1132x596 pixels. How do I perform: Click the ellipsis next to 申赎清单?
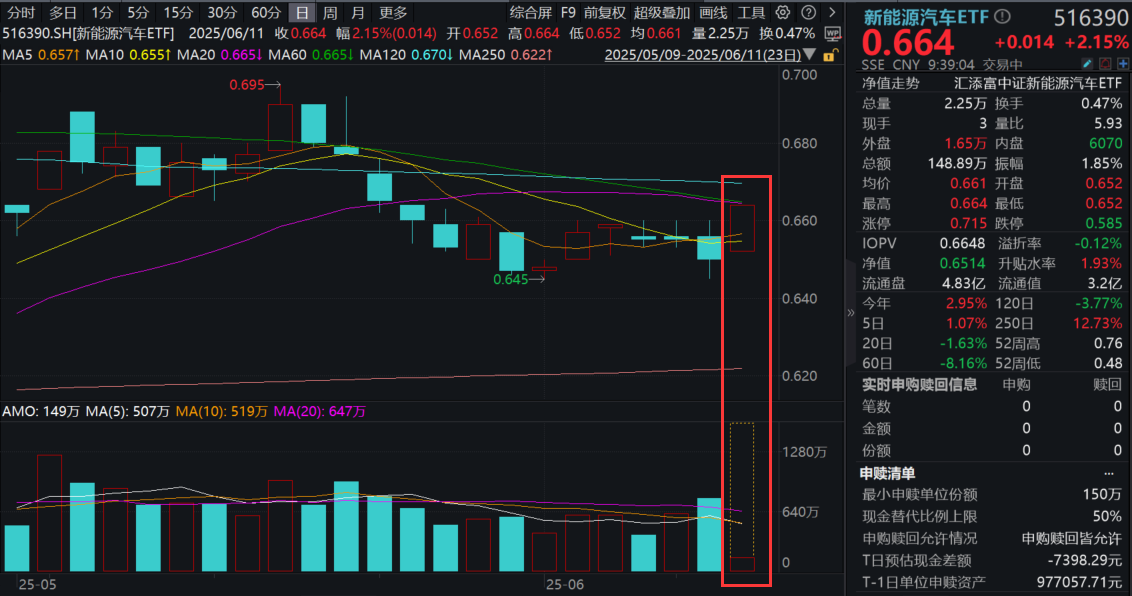click(x=1108, y=473)
